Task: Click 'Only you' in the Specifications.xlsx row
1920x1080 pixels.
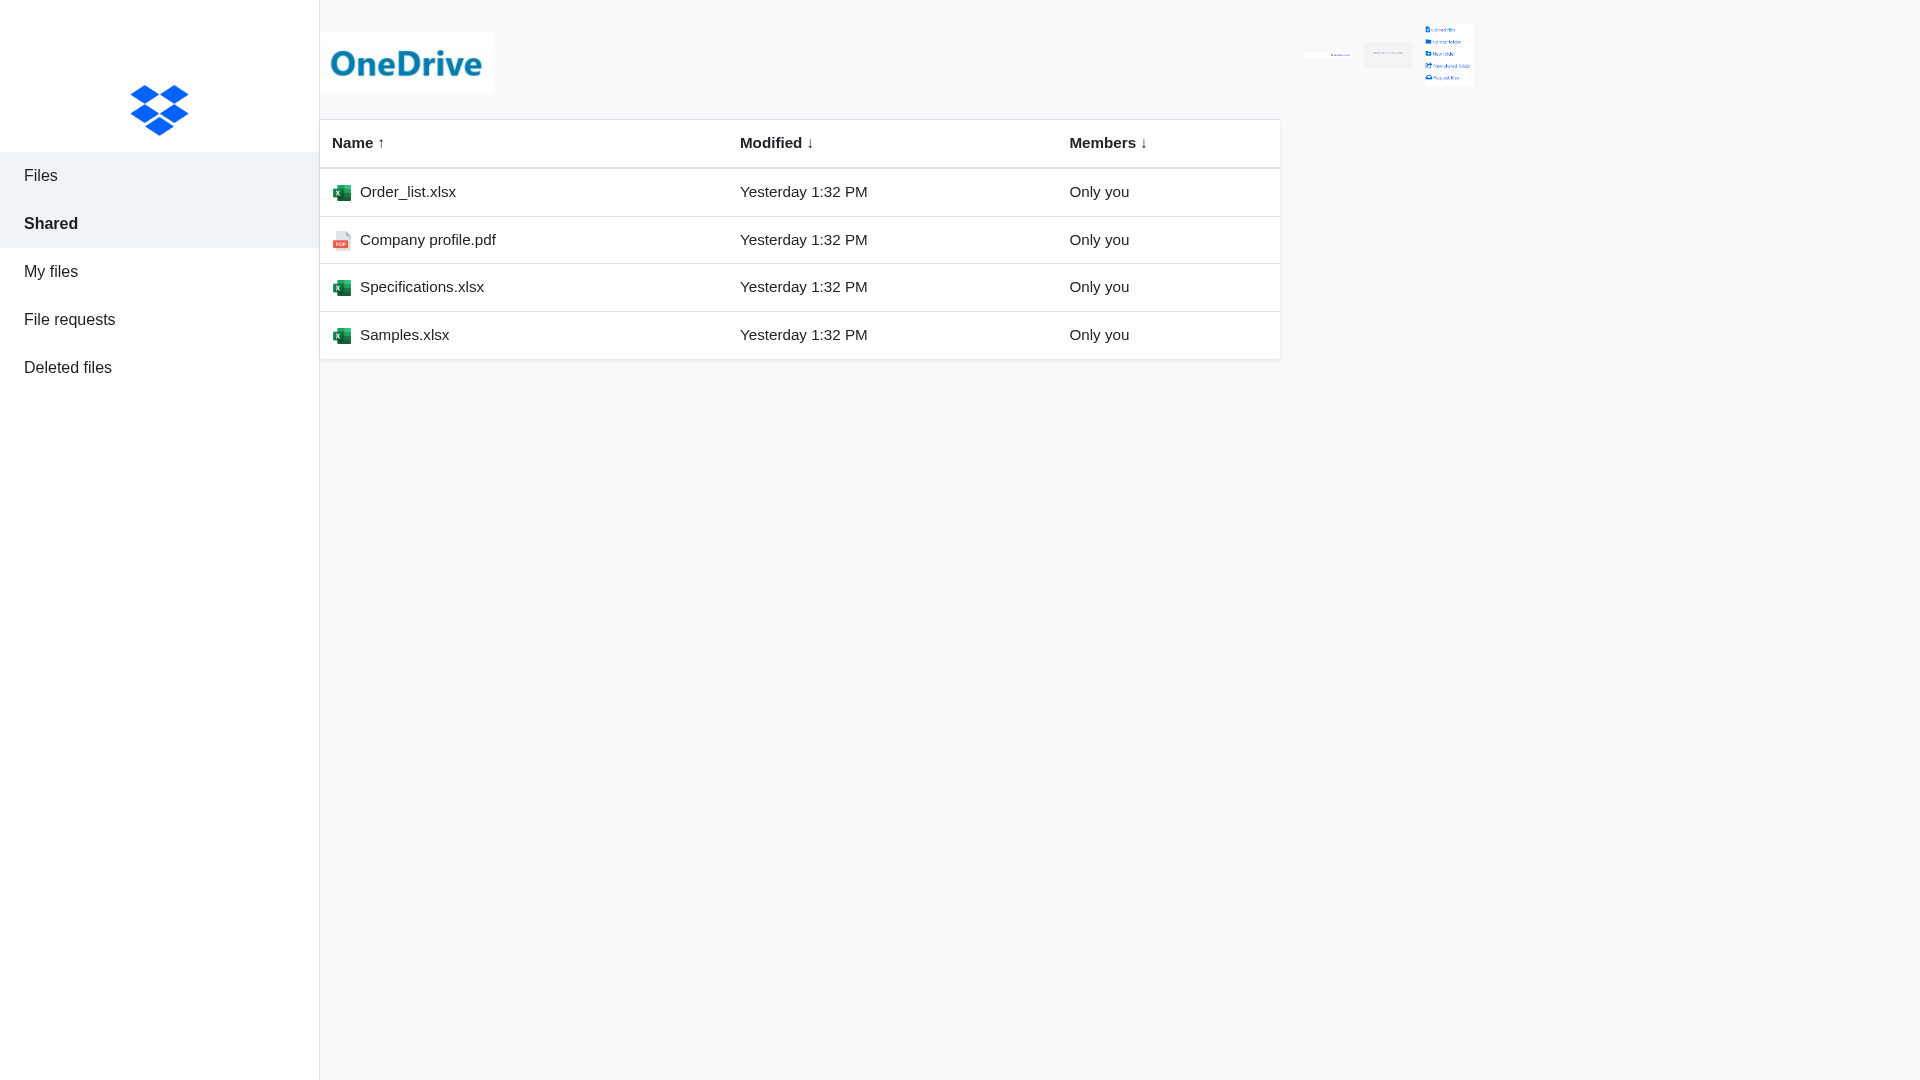Action: click(1099, 287)
